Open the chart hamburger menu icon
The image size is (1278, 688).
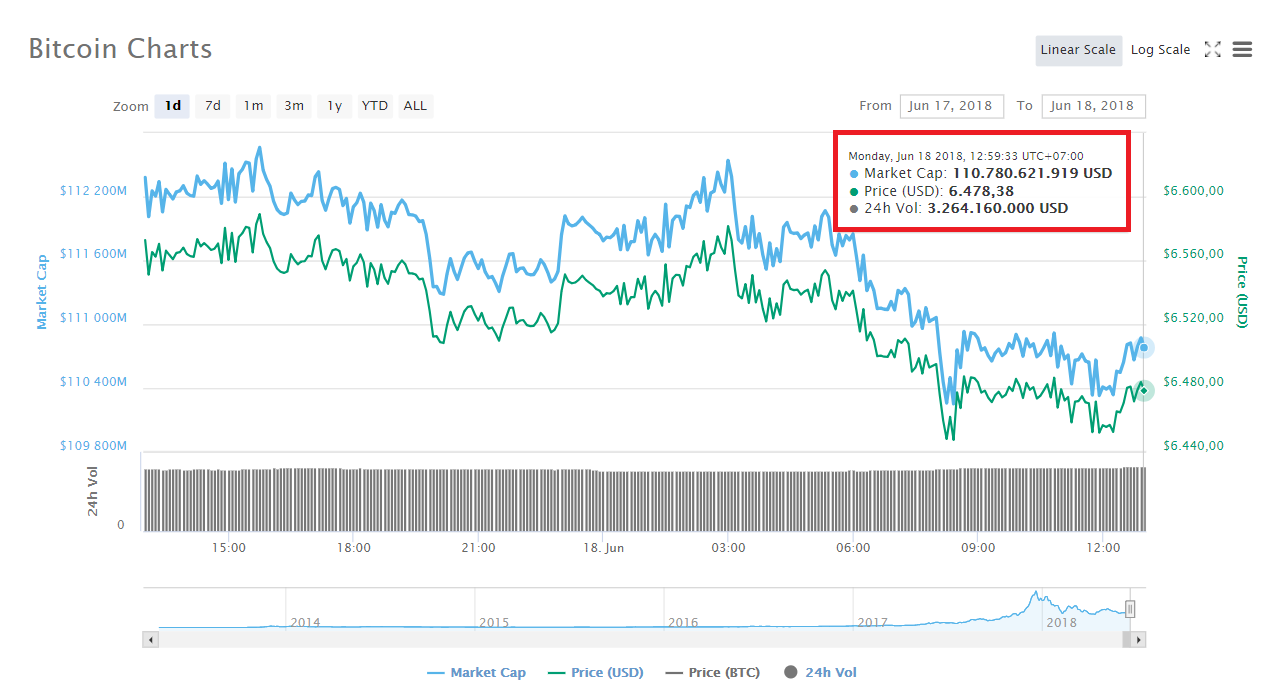(1242, 49)
